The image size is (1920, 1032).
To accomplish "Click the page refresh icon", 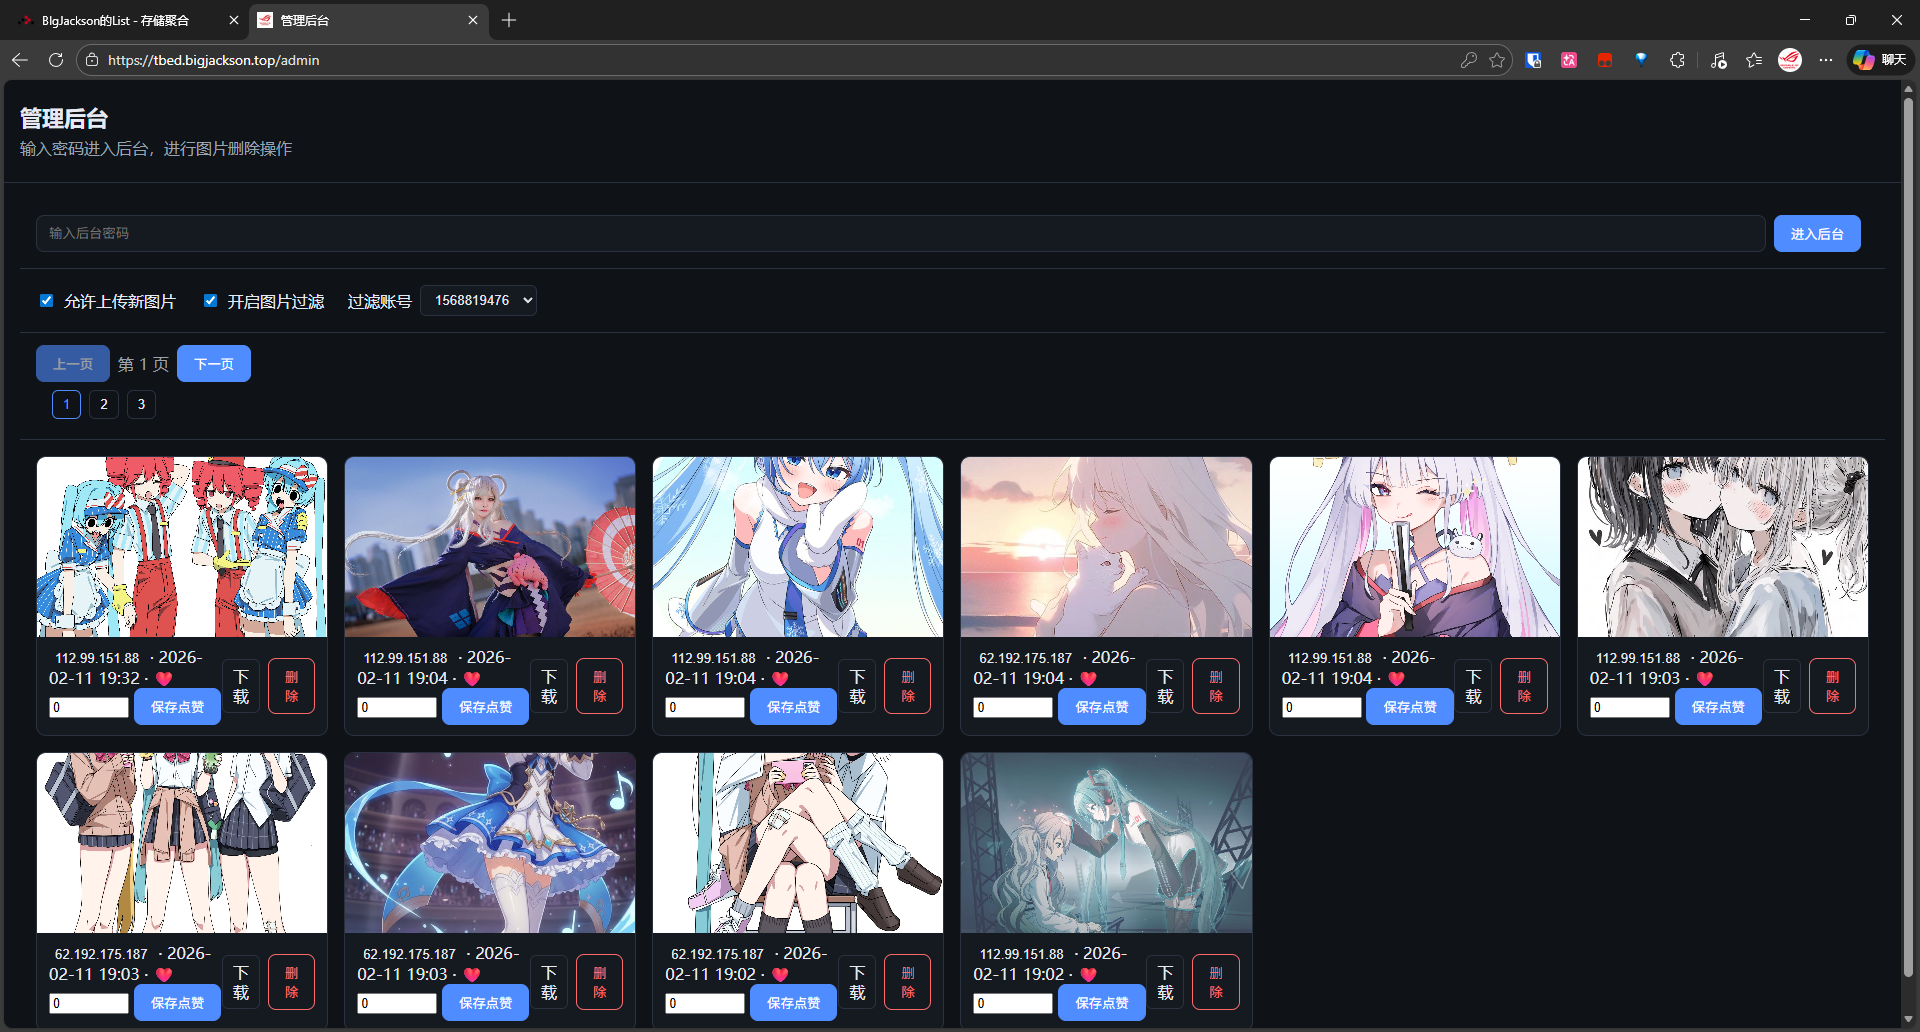I will click(56, 60).
